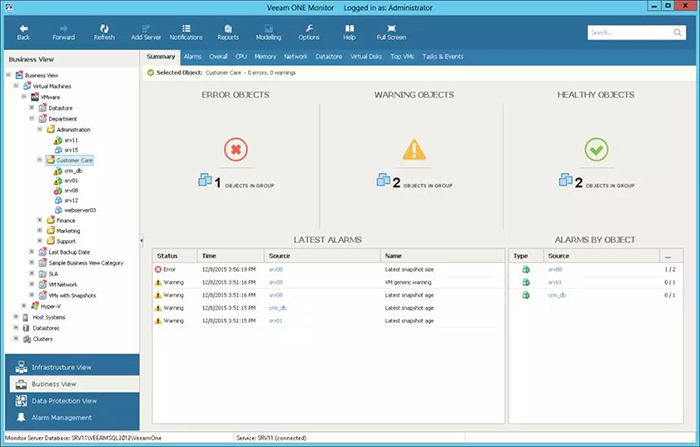Switch to Full Screen mode
Screen dimensions: 700x447
point(391,31)
